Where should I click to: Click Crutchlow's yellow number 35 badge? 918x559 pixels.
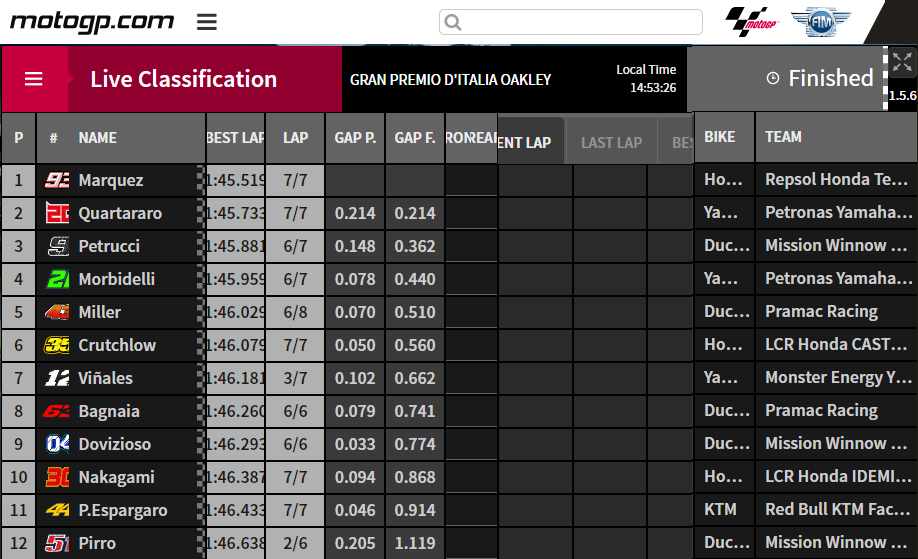(57, 346)
